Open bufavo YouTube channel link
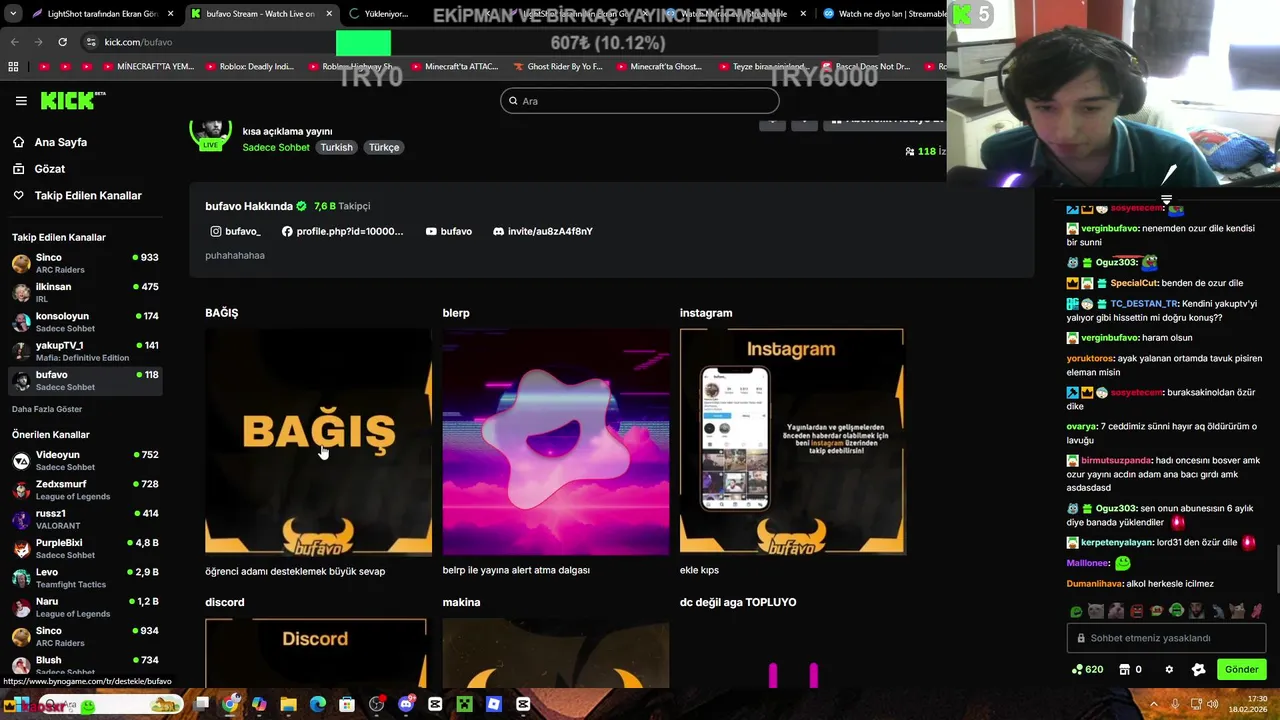Image resolution: width=1280 pixels, height=720 pixels. click(x=448, y=231)
